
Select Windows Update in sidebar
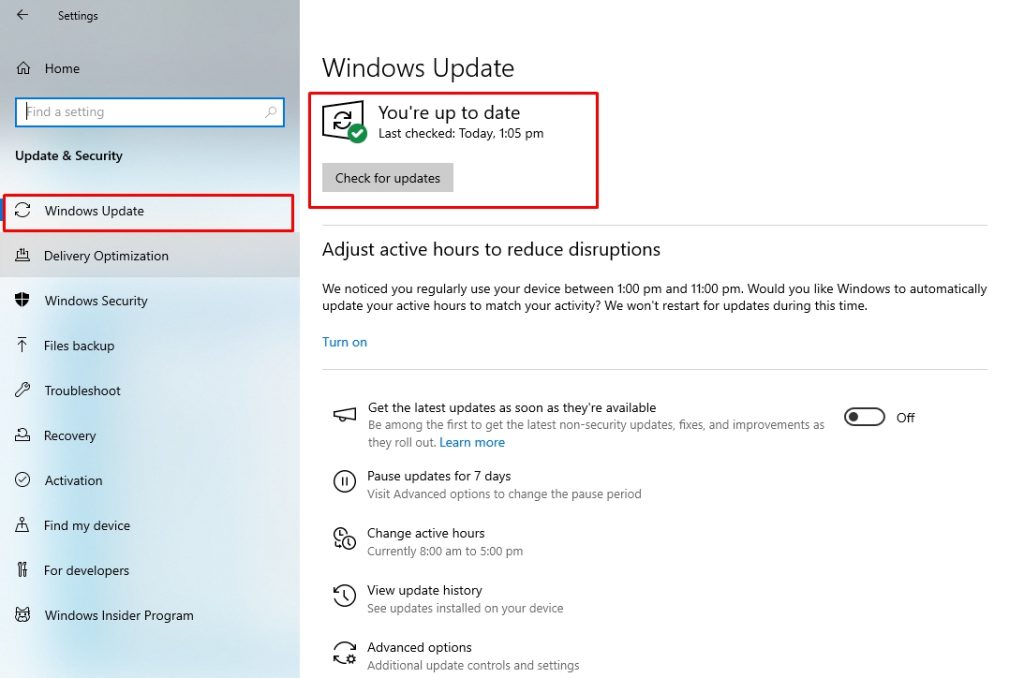[x=150, y=211]
